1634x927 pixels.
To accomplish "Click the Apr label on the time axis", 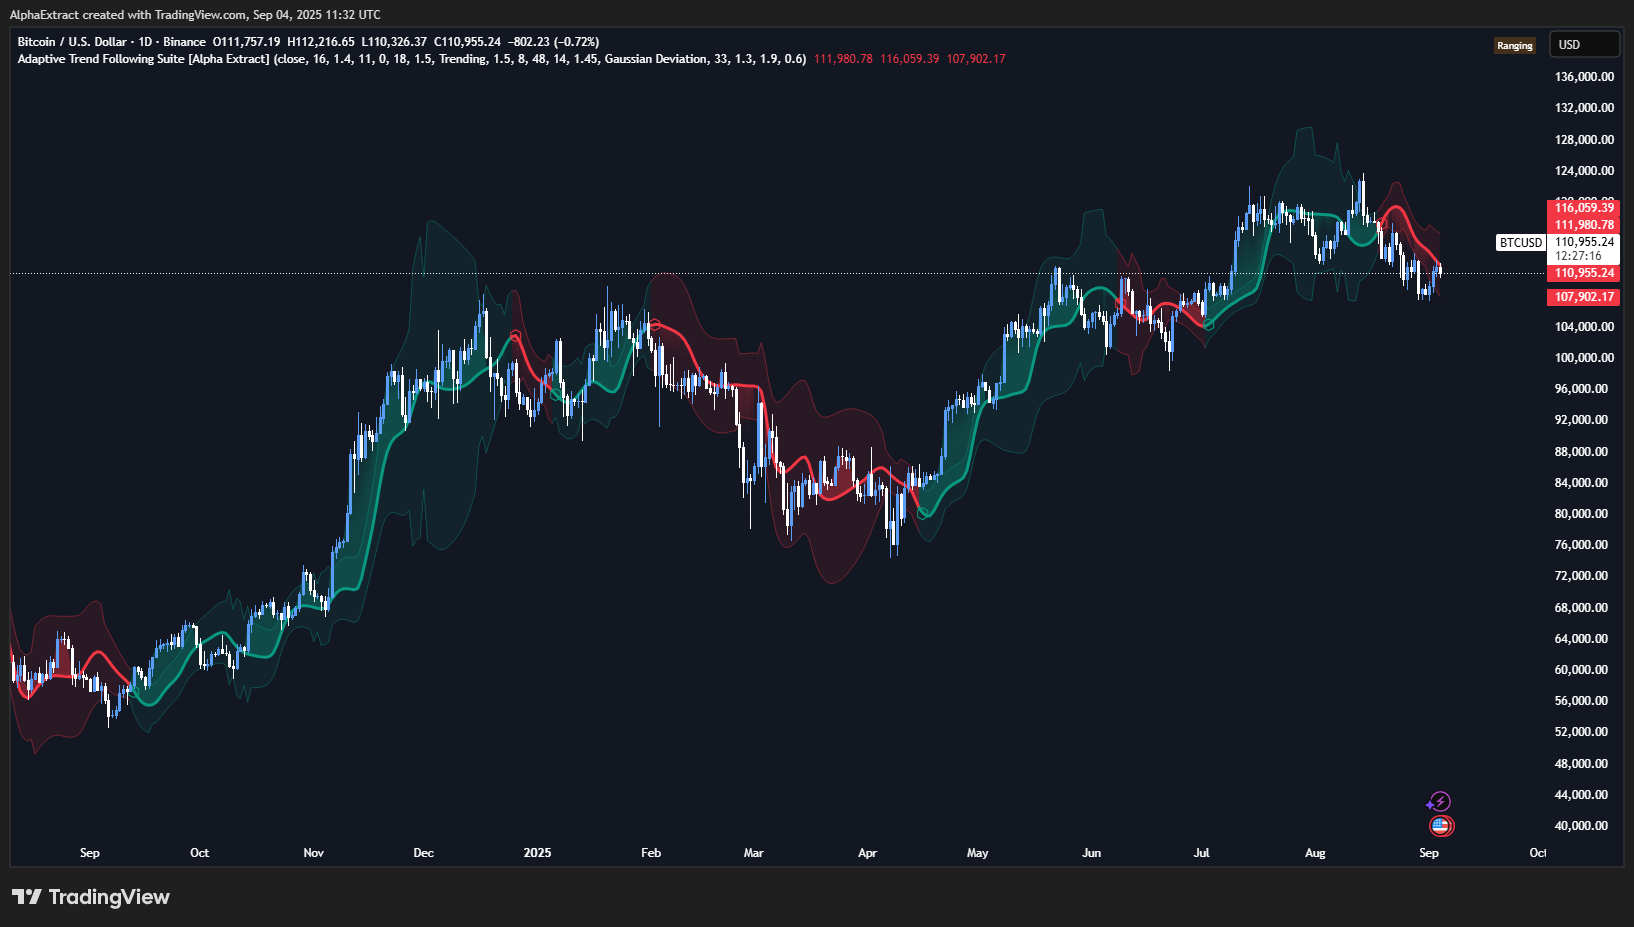I will pyautogui.click(x=867, y=853).
